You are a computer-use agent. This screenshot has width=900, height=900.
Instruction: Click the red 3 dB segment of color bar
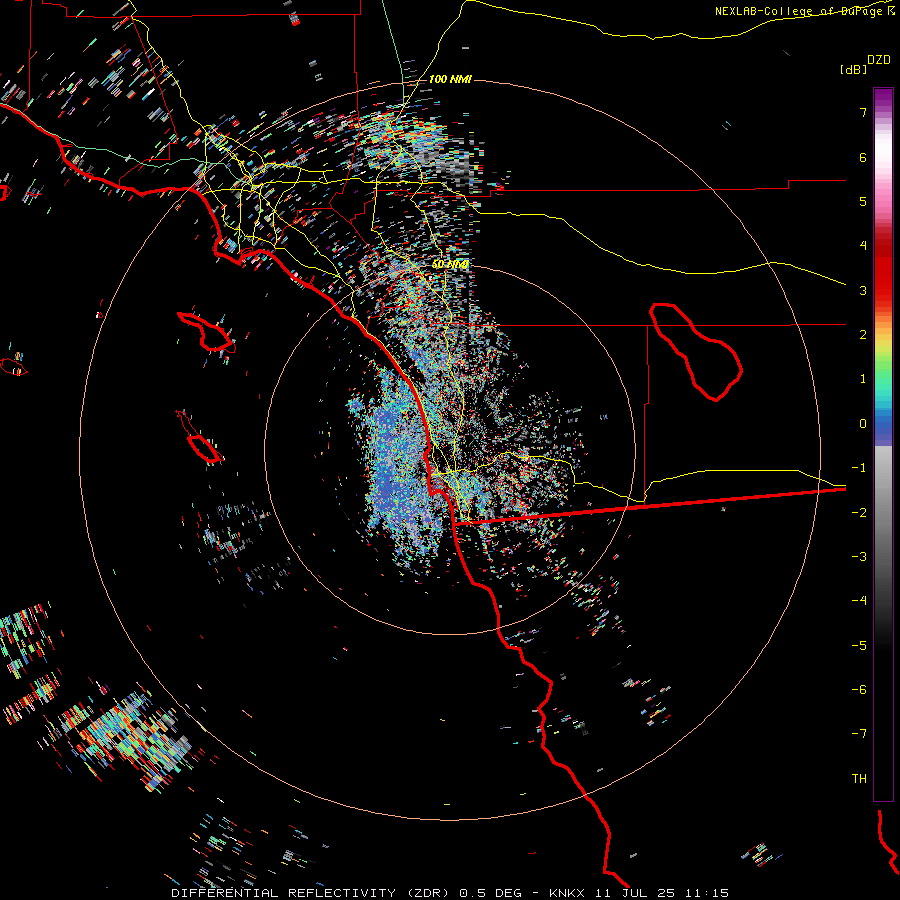pyautogui.click(x=883, y=290)
